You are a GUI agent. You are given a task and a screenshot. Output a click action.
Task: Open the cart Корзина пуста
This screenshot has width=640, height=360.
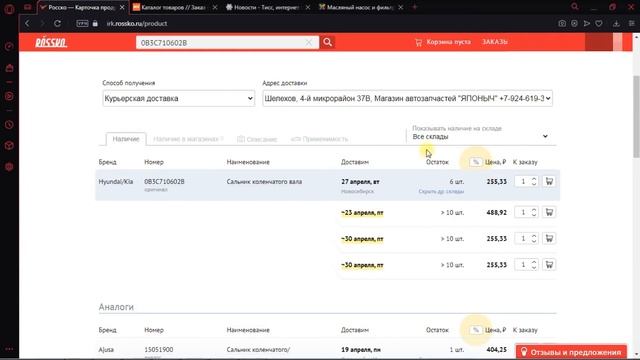[x=443, y=42]
